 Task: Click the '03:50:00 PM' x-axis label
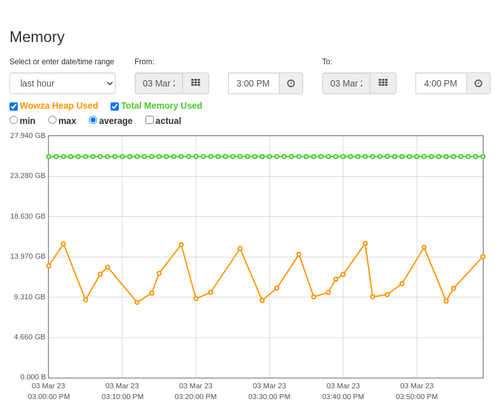click(x=417, y=397)
